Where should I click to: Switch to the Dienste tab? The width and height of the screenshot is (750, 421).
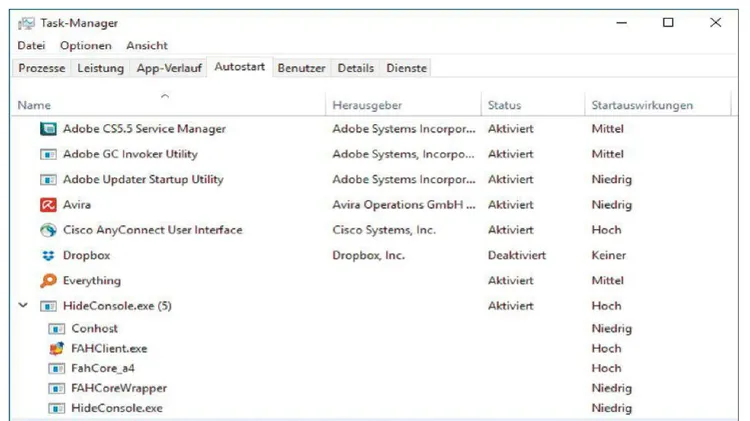click(x=407, y=68)
